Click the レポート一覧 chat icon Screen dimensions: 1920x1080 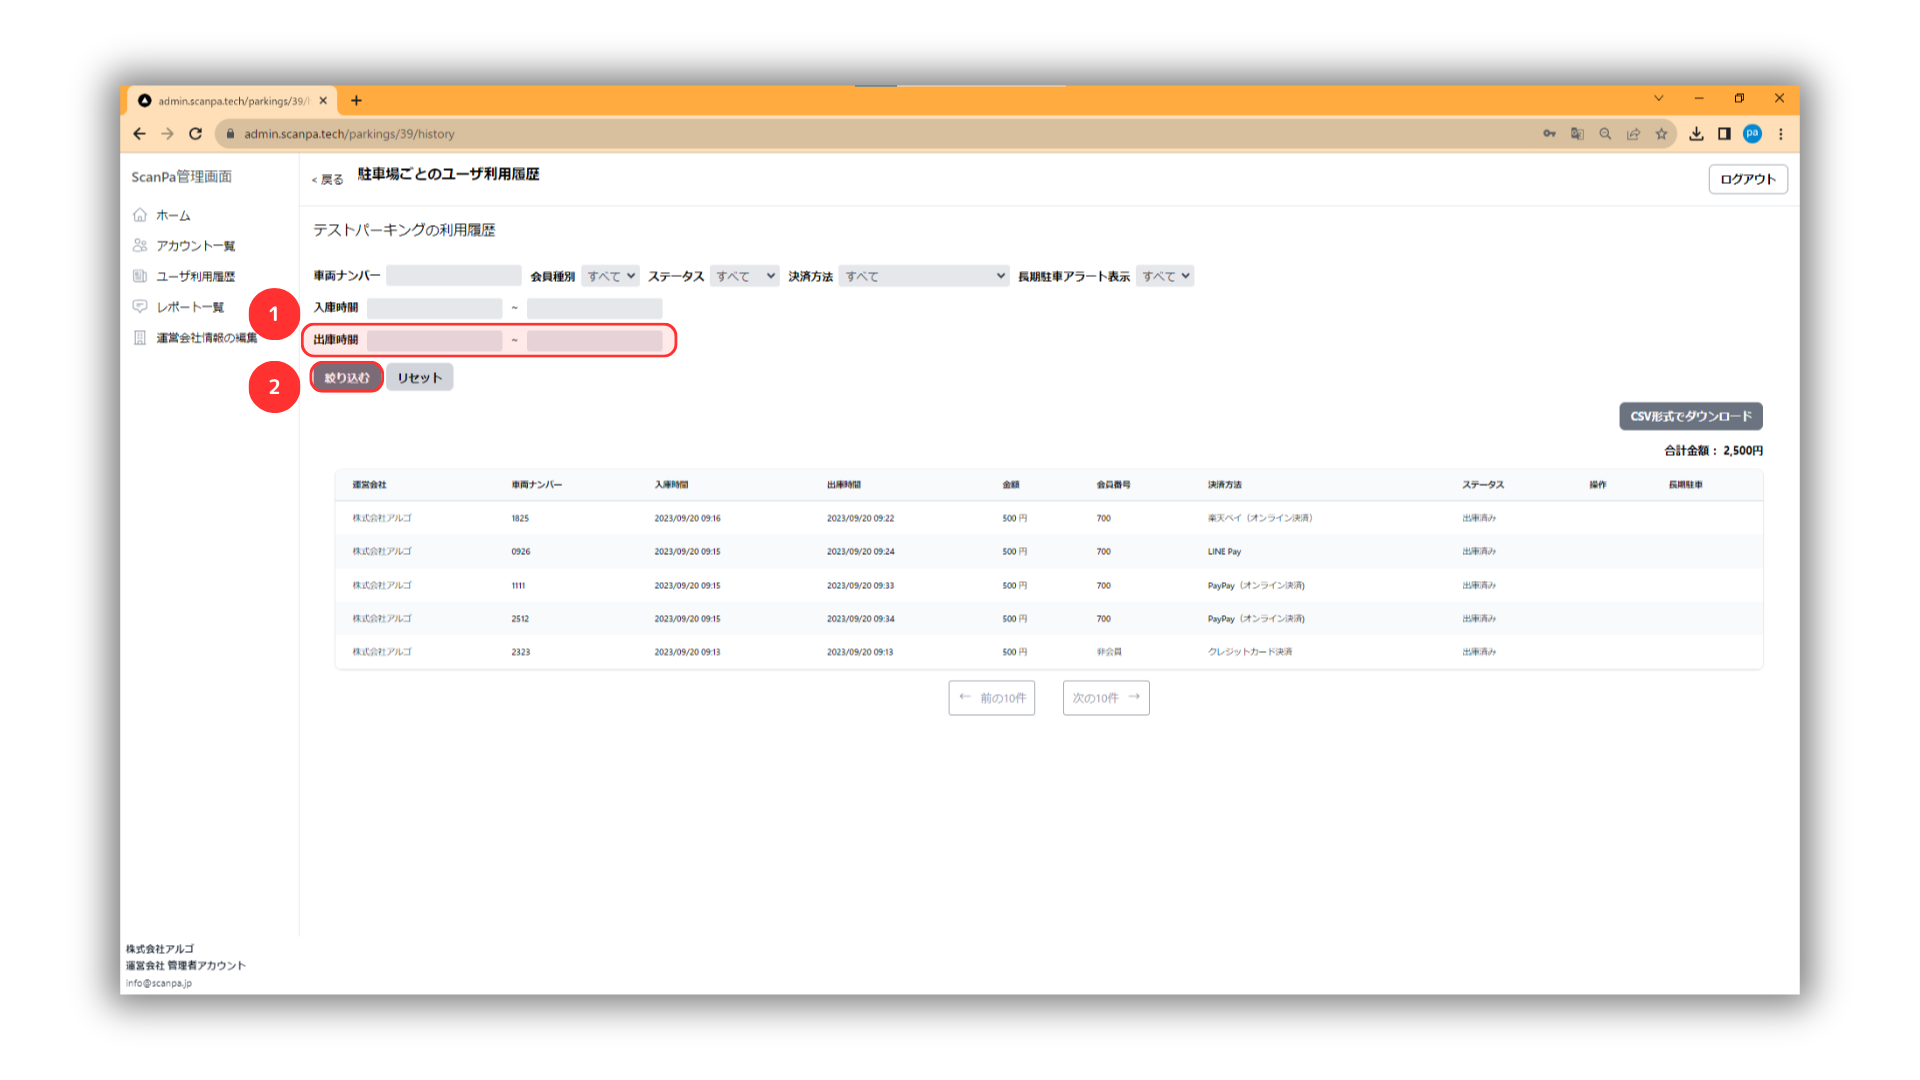140,306
